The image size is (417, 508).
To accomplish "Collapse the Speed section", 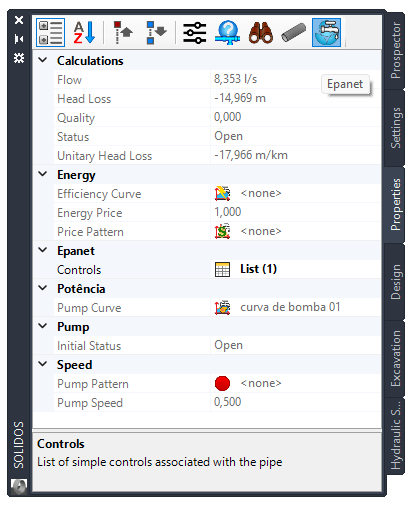I will point(43,364).
